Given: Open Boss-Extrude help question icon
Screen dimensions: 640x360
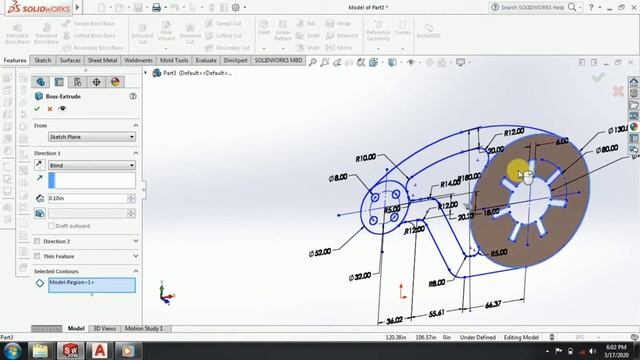Looking at the screenshot, I should click(133, 96).
